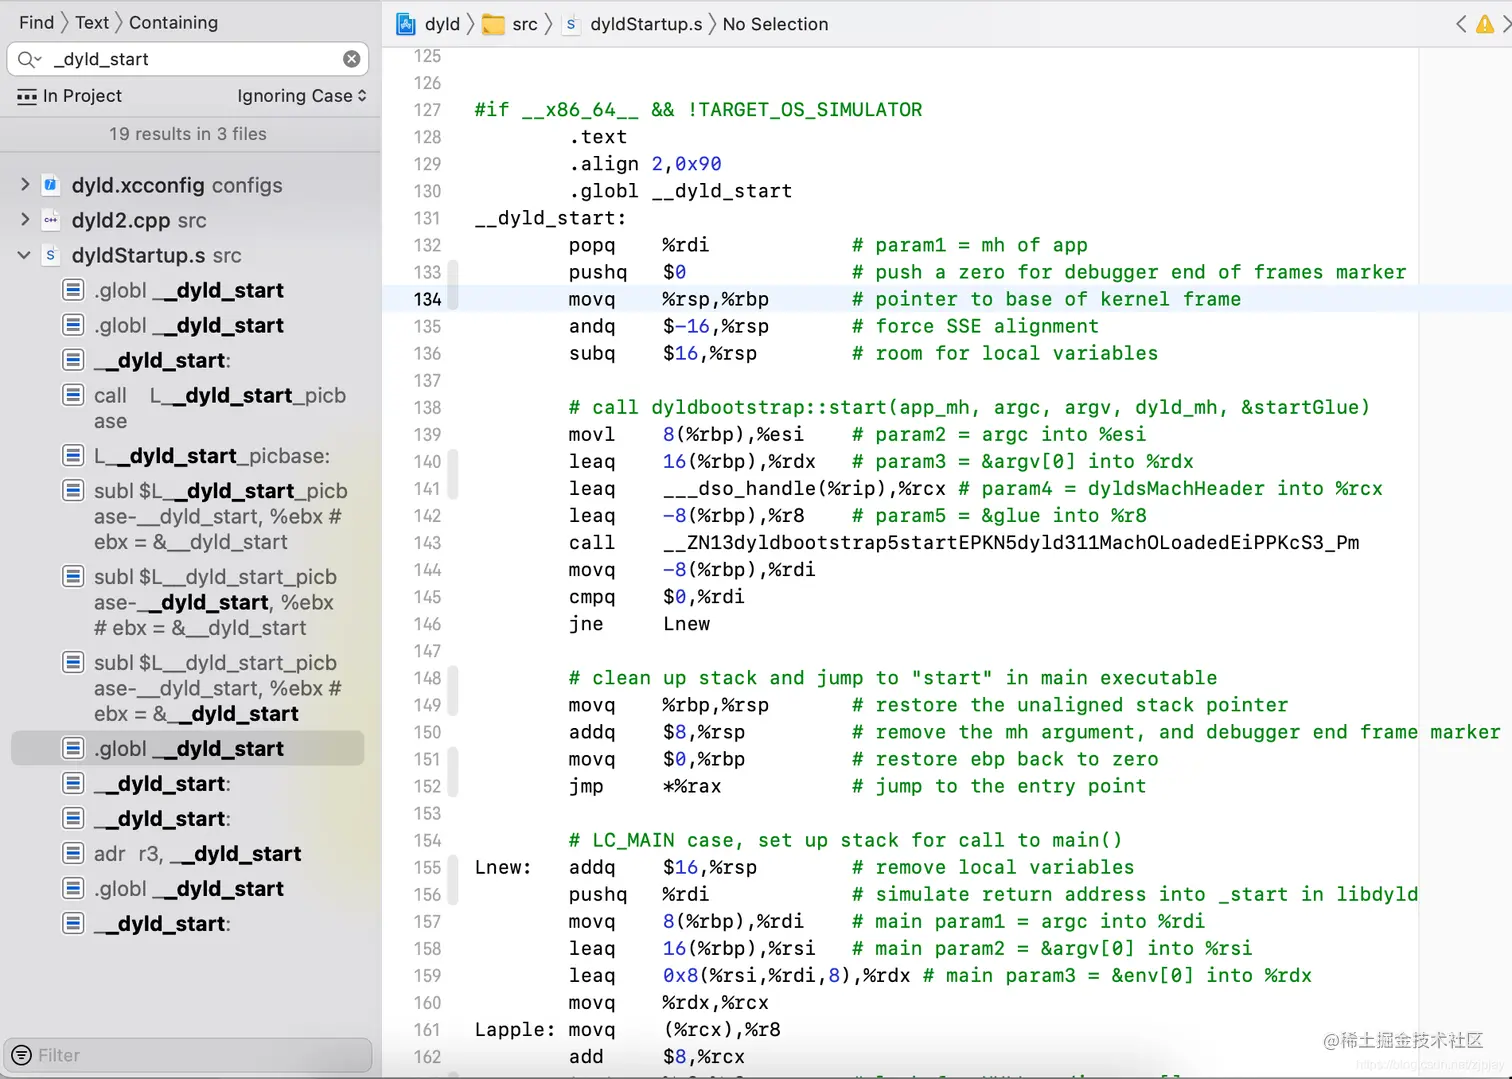Click the mangled dyldbootstrap start symbol on line 143

[x=1011, y=542]
